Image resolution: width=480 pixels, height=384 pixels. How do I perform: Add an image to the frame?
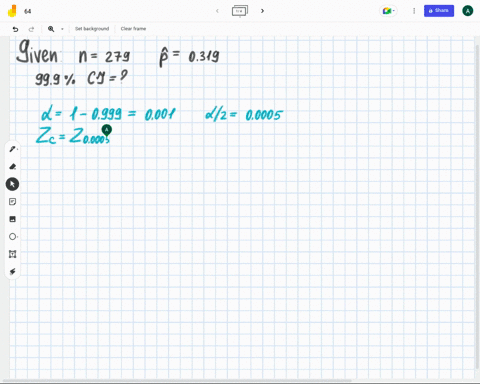pos(12,219)
